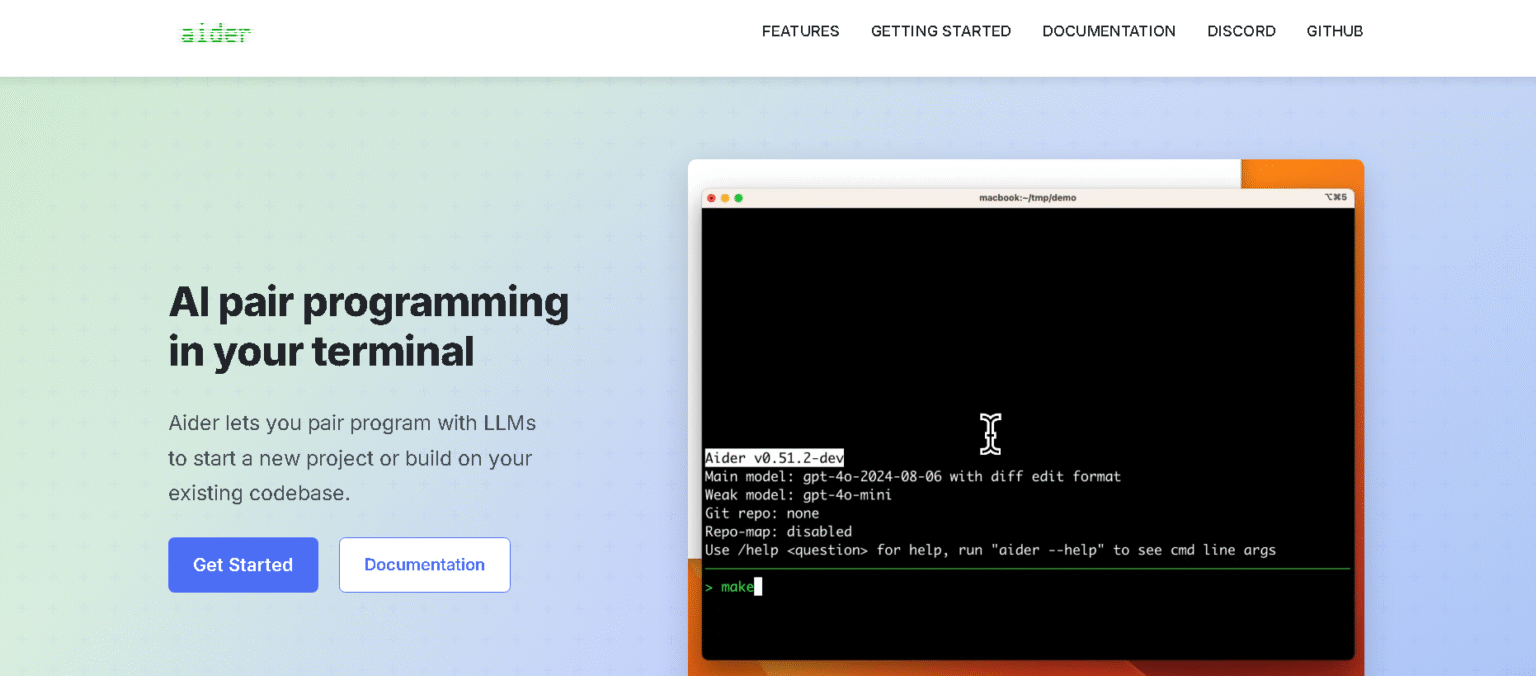Screen dimensions: 1536x676
Task: Click the yellow minimize dot on the terminal window
Action: point(724,198)
